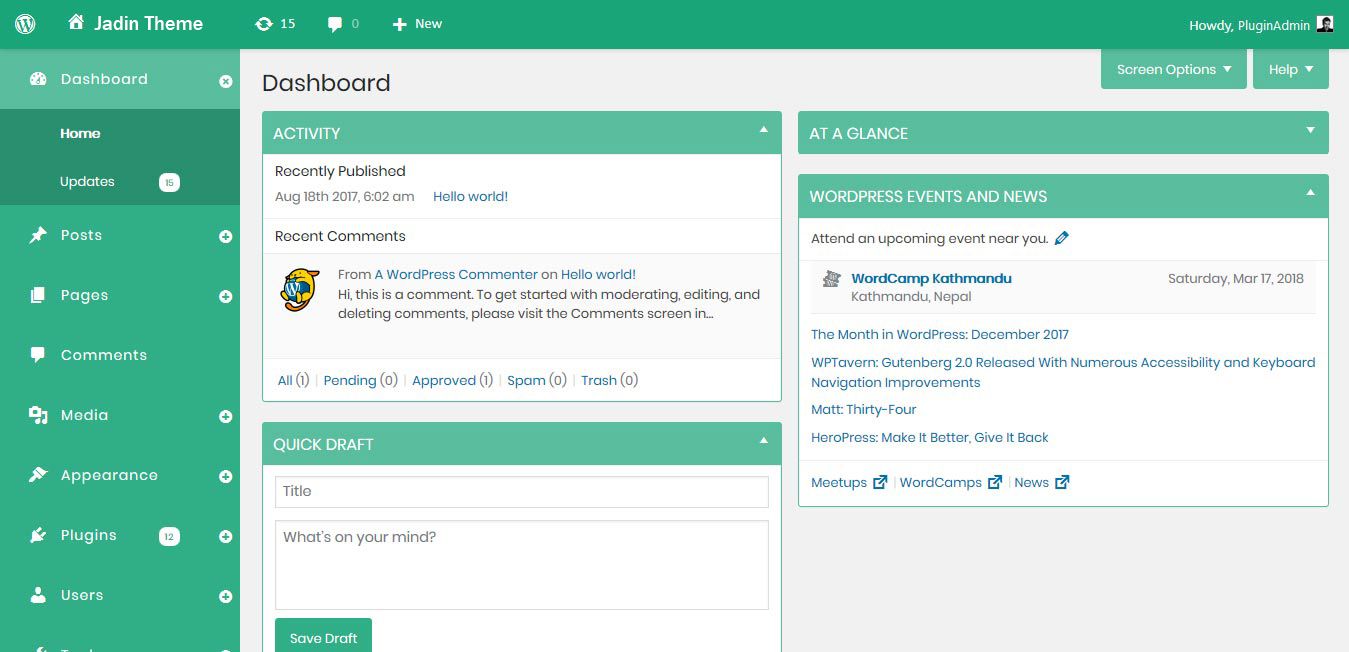Click the Dashboard gauge icon in sidebar
This screenshot has height=652, width=1349.
click(38, 79)
